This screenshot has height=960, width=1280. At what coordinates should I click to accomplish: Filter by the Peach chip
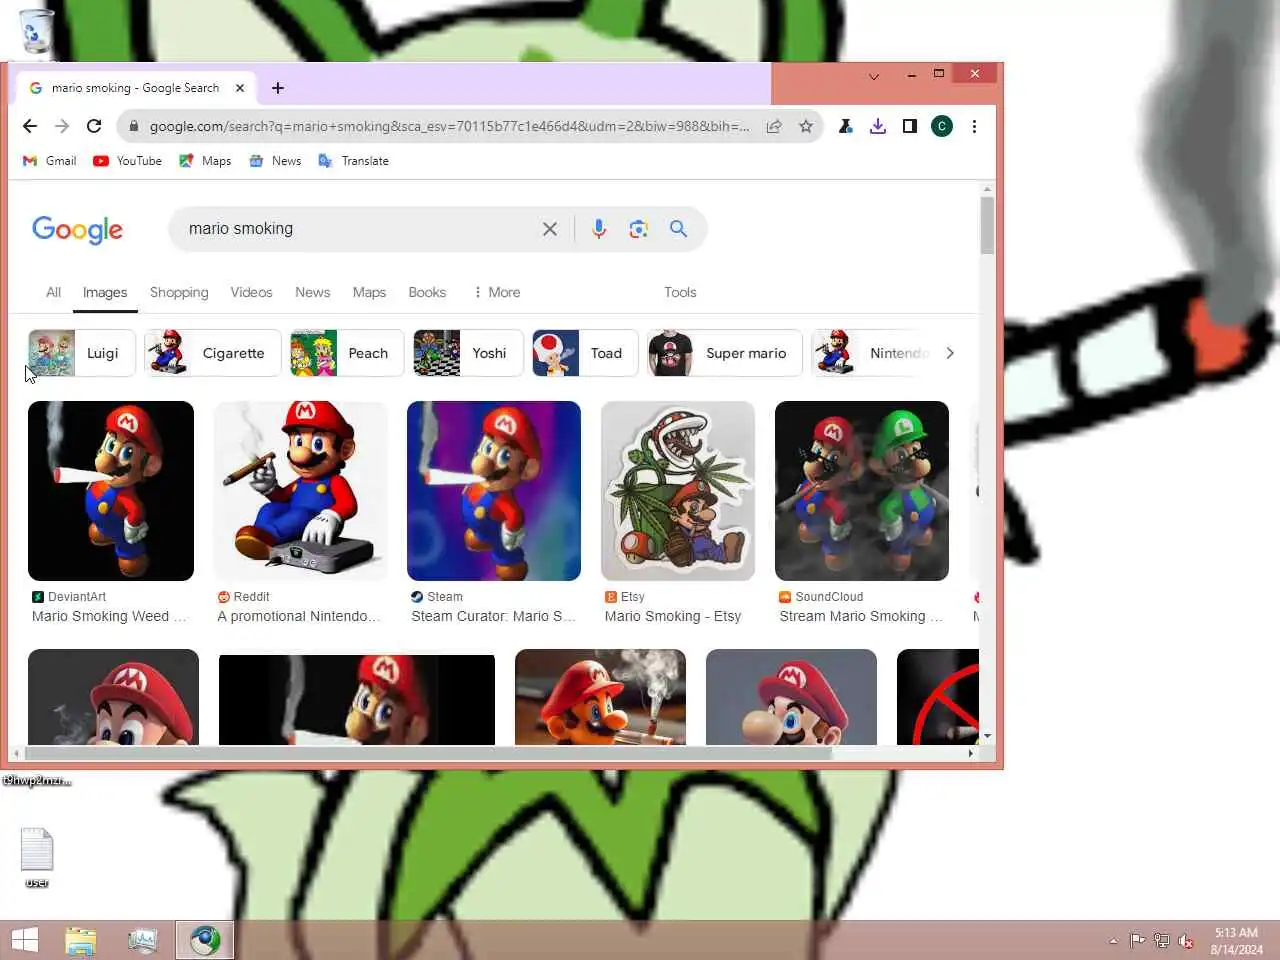pyautogui.click(x=347, y=353)
